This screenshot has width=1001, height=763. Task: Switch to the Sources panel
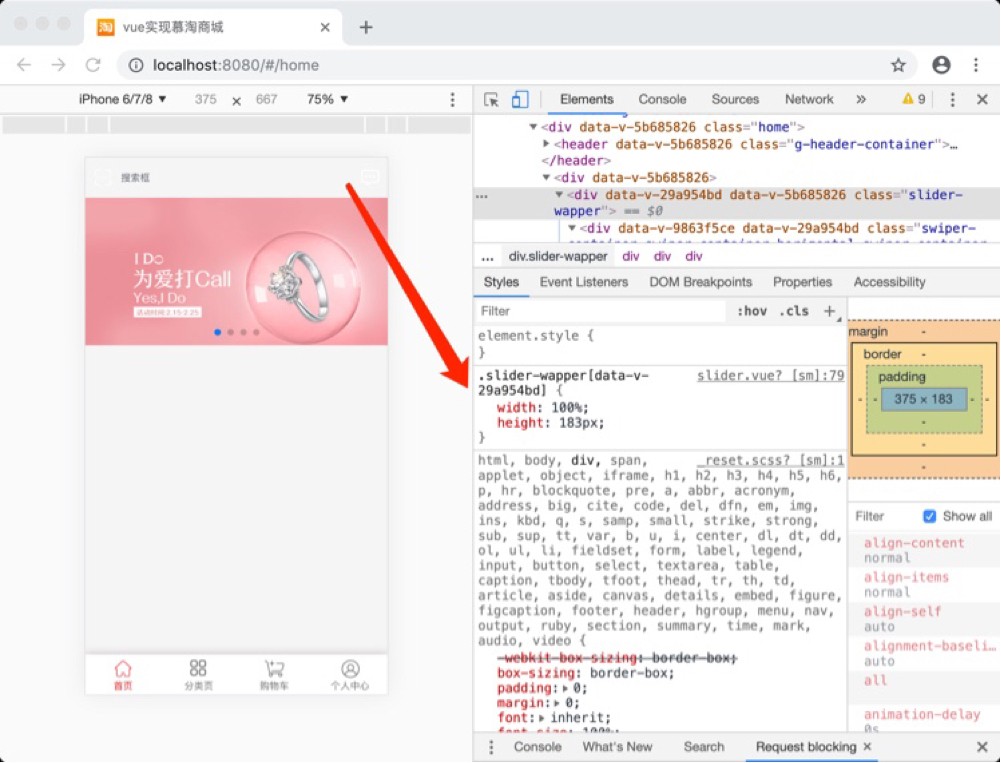(x=735, y=100)
